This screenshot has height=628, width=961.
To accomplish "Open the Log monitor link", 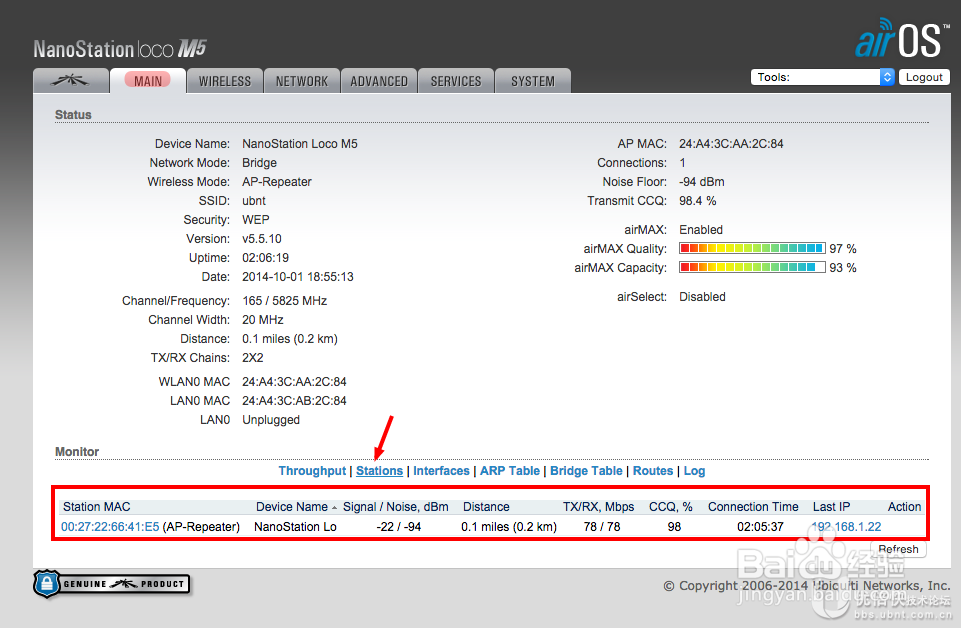I will click(x=694, y=471).
